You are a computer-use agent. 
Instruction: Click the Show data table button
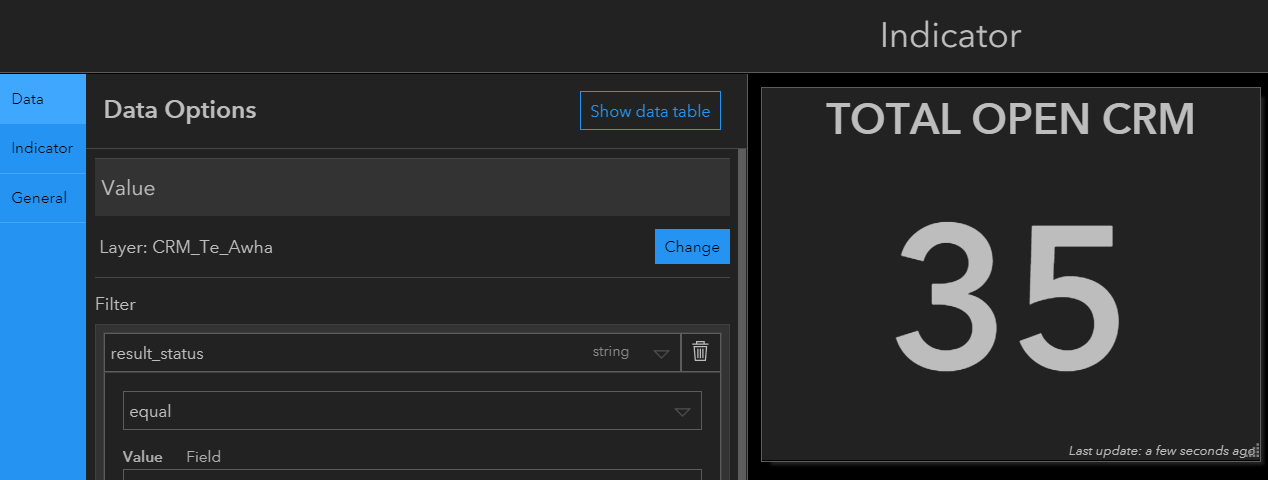click(x=650, y=111)
